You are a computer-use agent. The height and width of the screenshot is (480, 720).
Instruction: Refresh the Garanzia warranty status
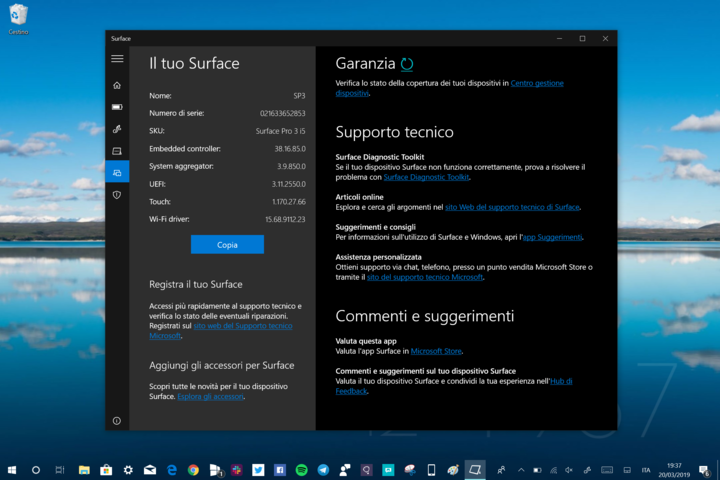coord(407,64)
